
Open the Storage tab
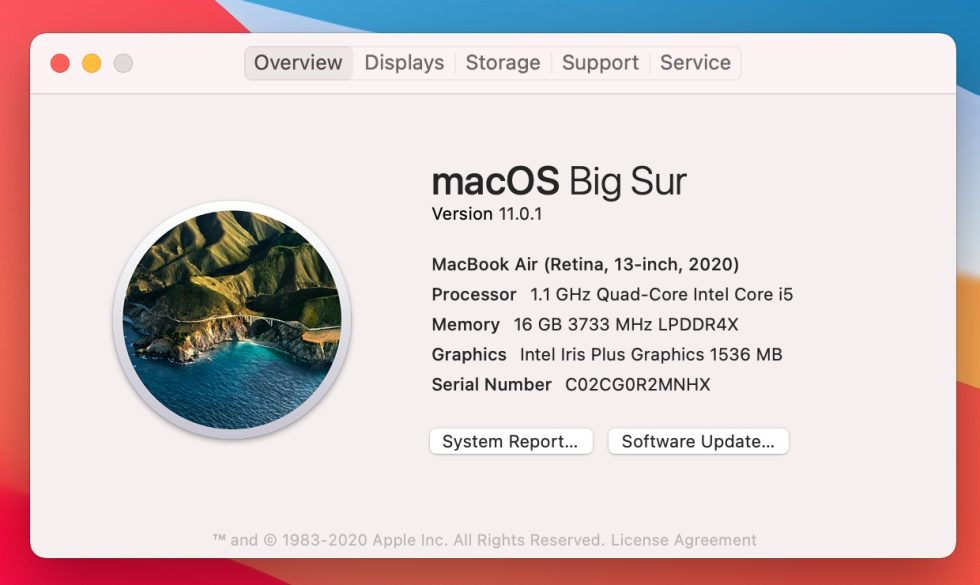coord(503,63)
